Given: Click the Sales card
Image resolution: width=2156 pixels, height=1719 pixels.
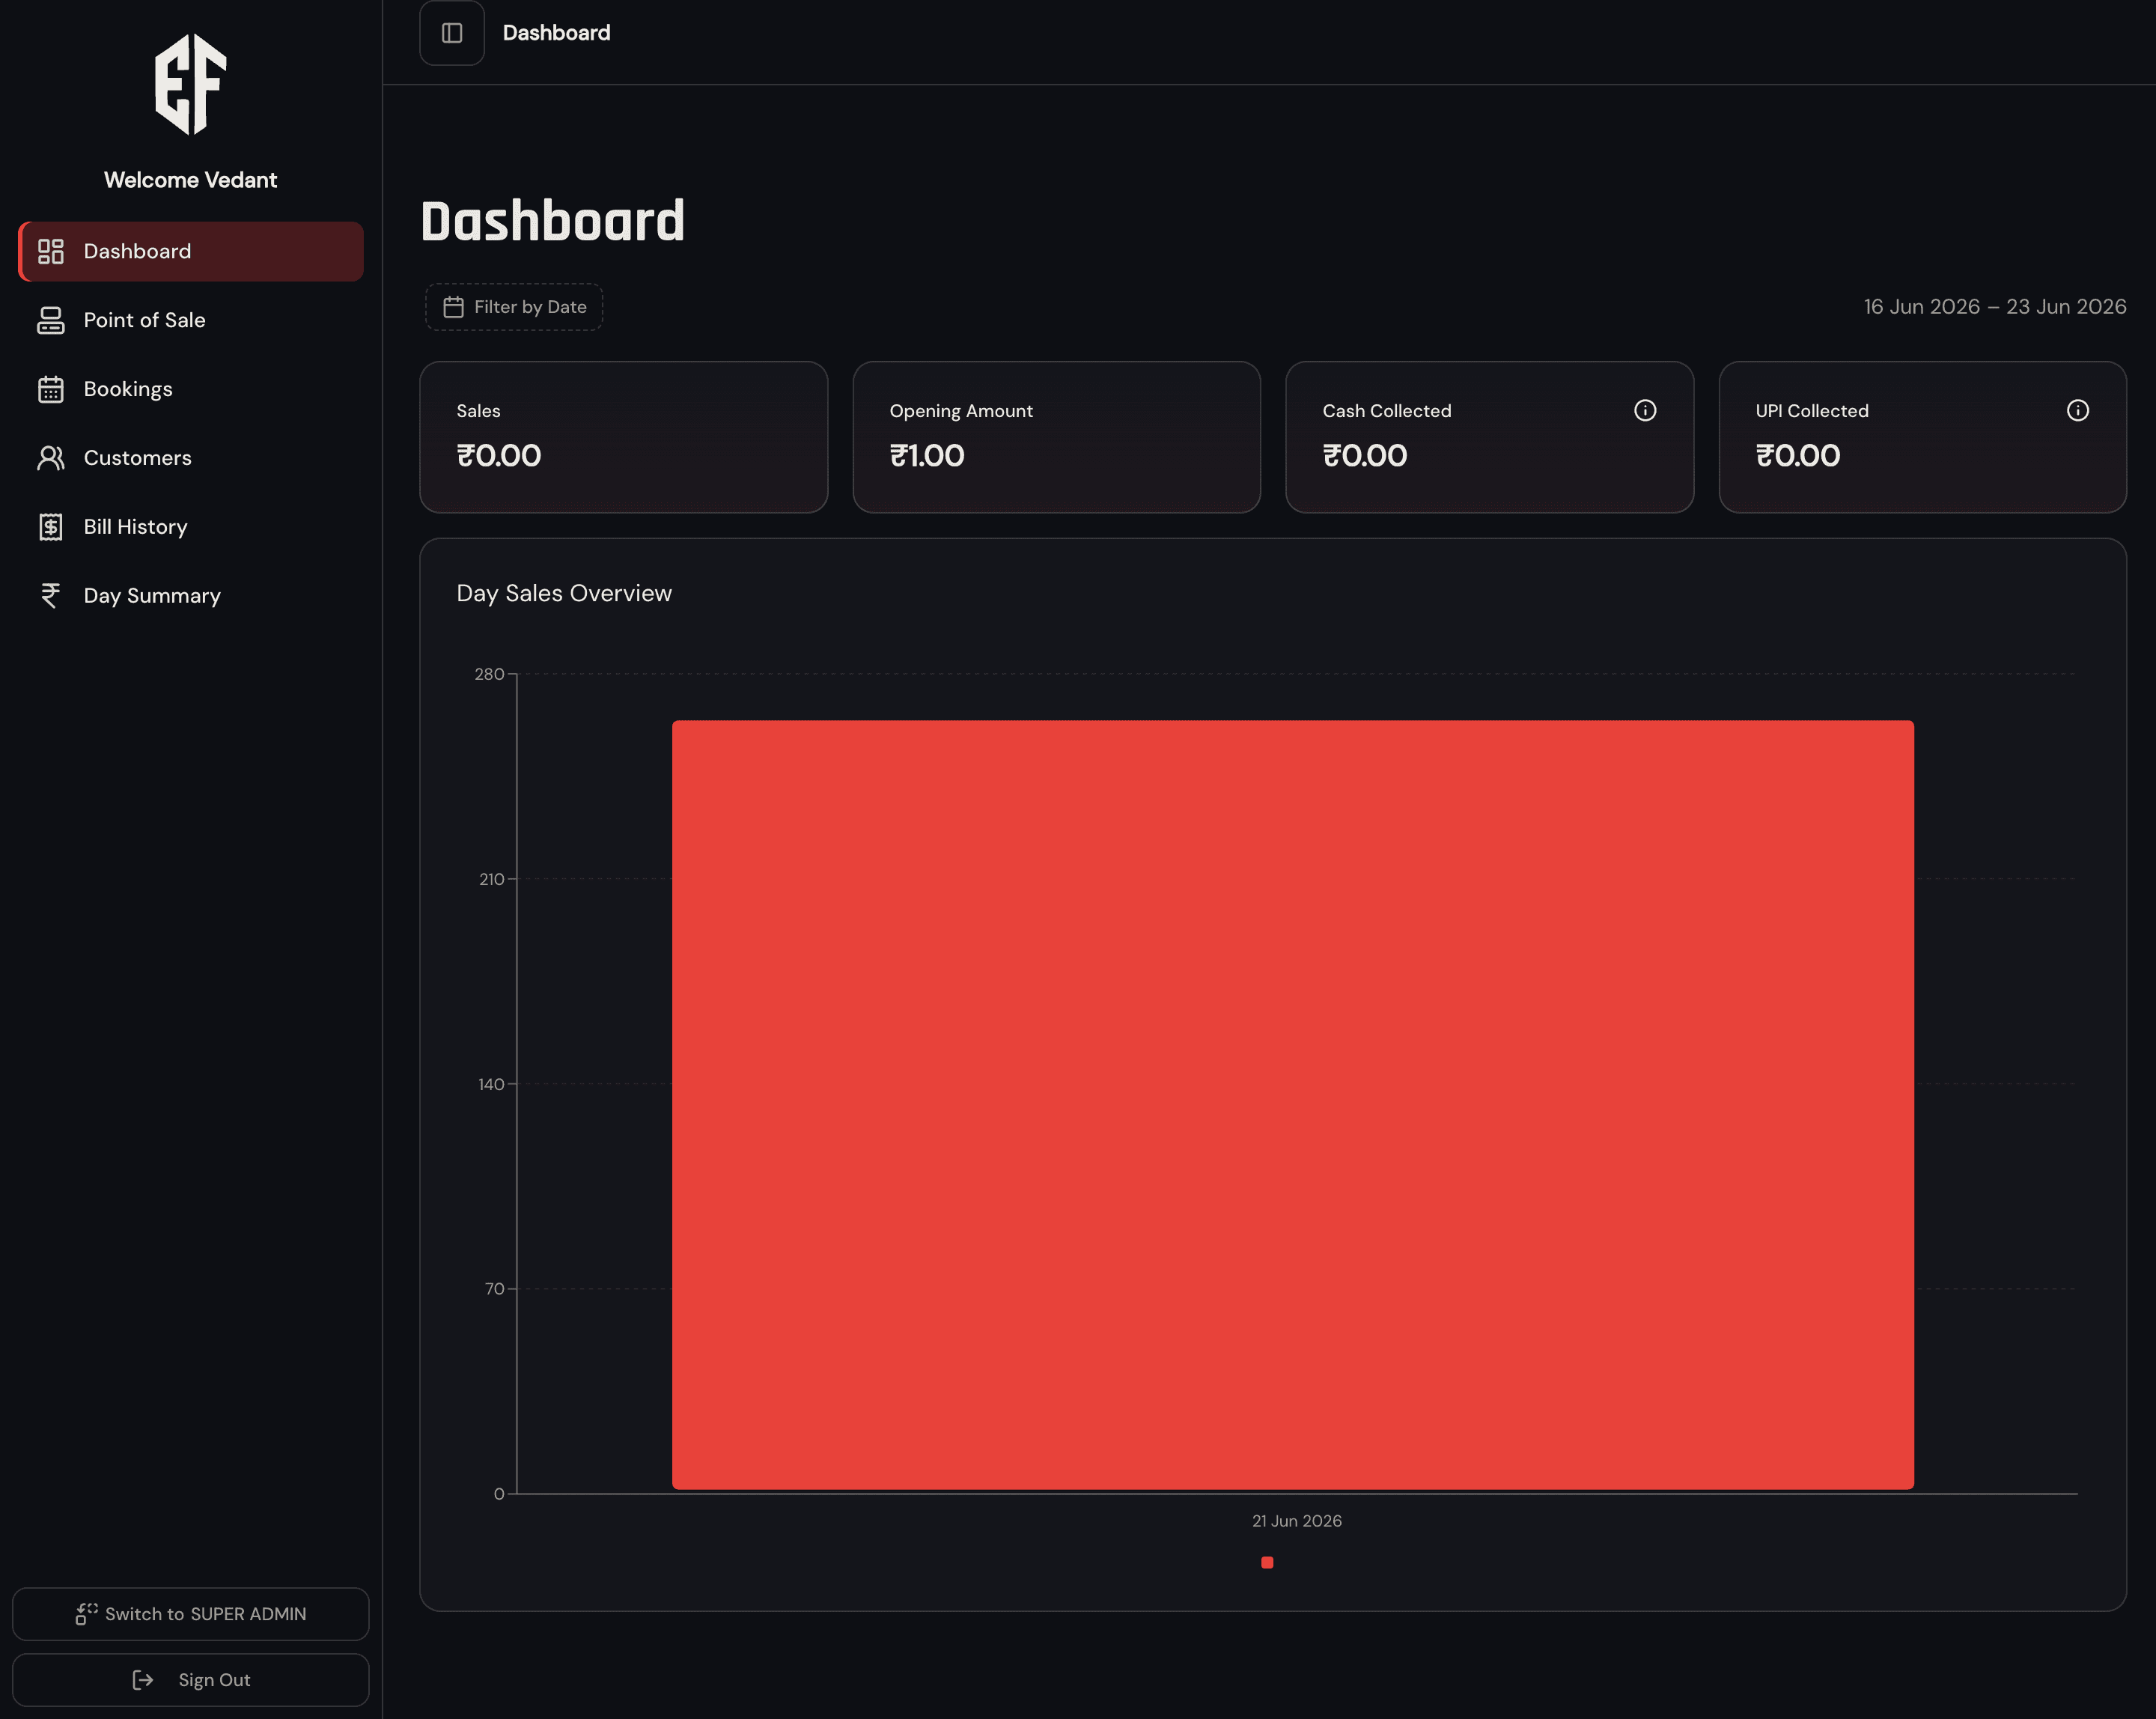Looking at the screenshot, I should [x=624, y=437].
